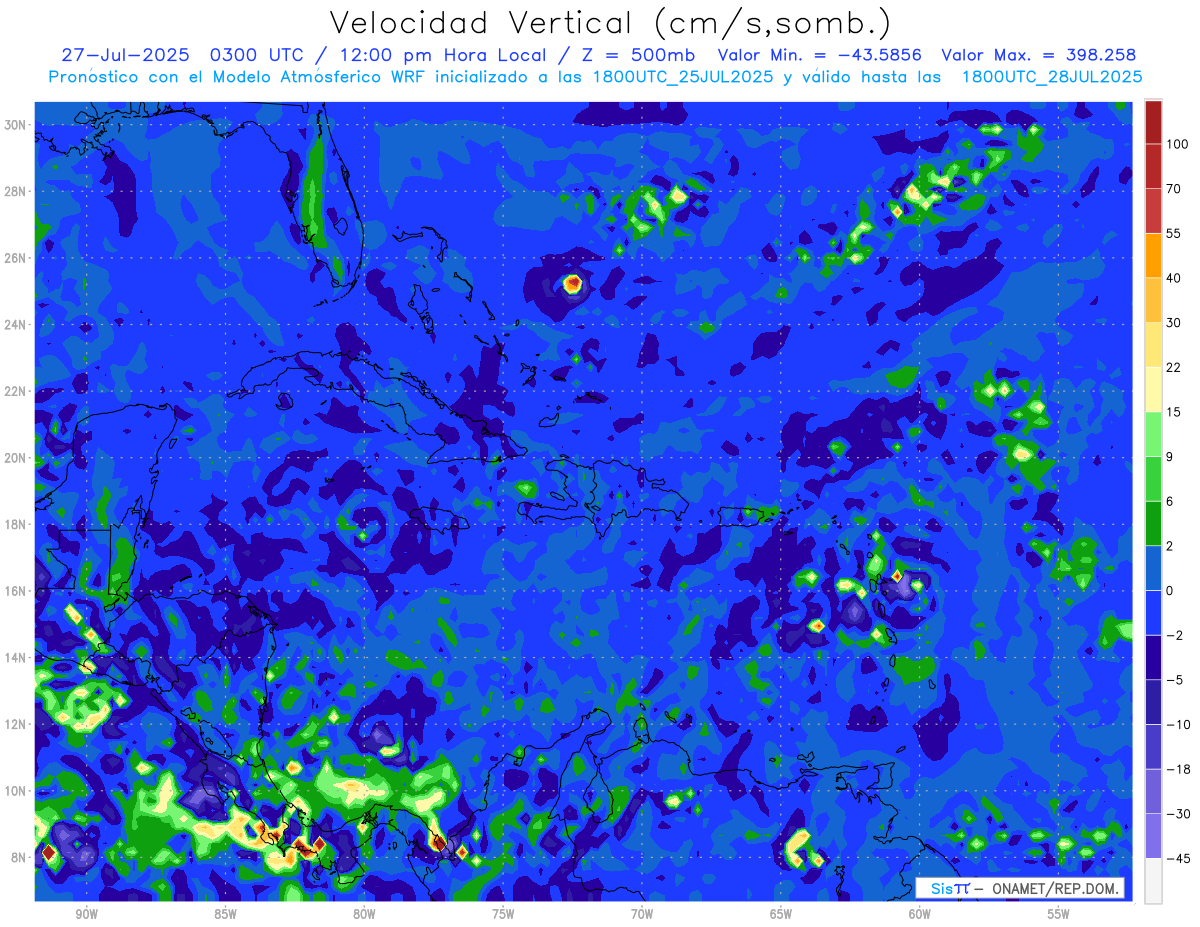1200x927 pixels.
Task: Click the 'Valor Min. = -43.5856' text
Action: pyautogui.click(x=820, y=55)
